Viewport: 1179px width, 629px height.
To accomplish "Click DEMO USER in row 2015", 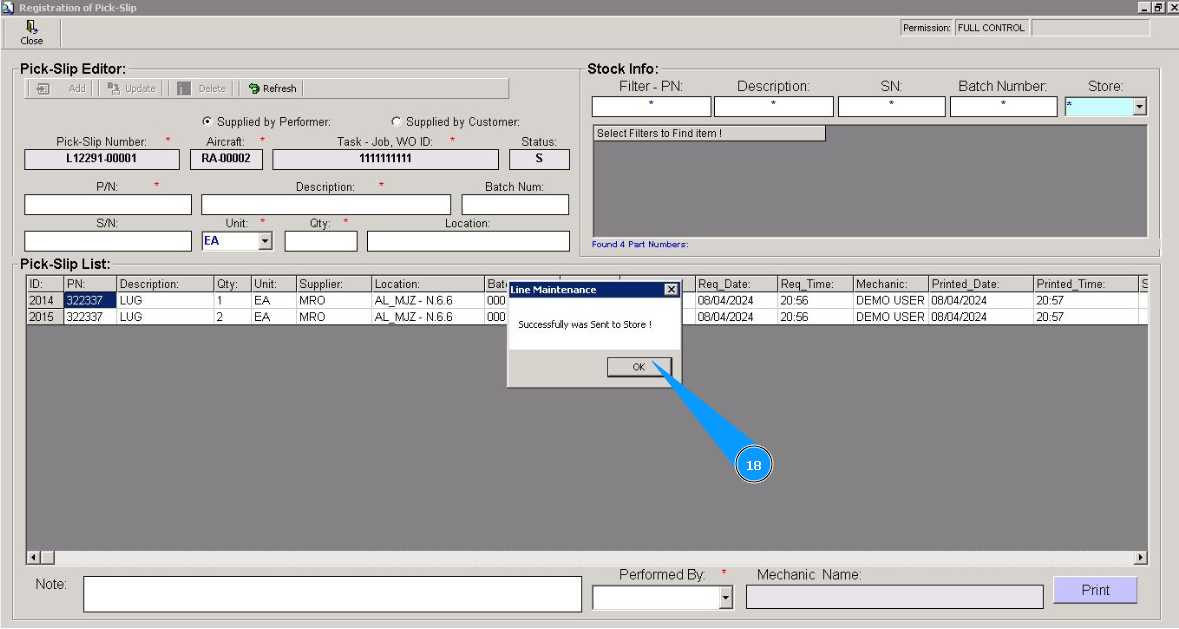I will [891, 317].
